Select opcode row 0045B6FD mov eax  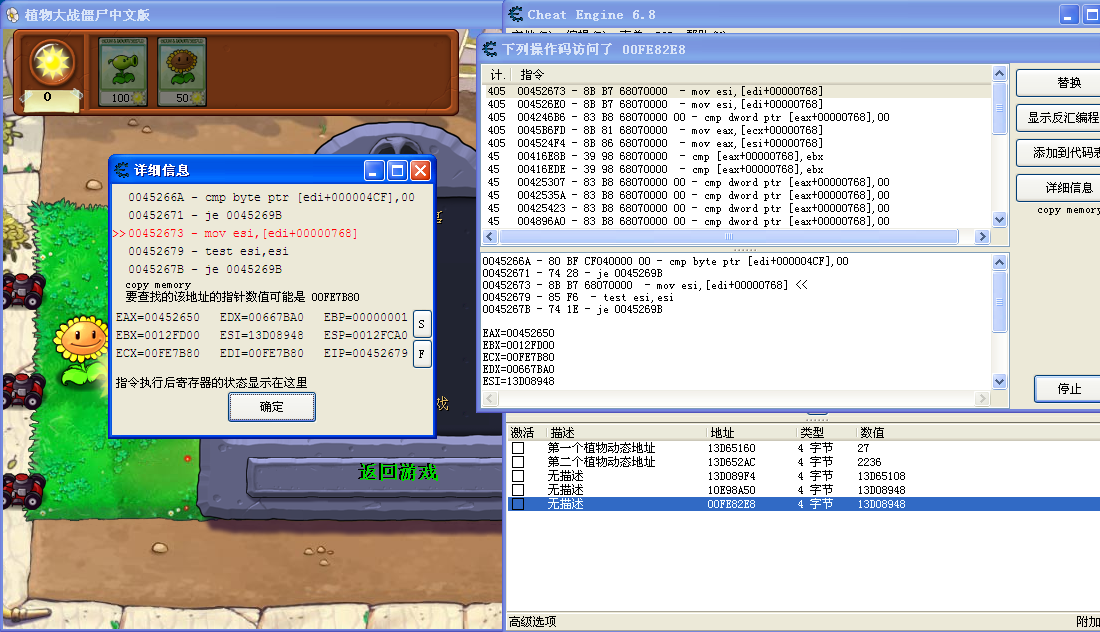point(737,130)
